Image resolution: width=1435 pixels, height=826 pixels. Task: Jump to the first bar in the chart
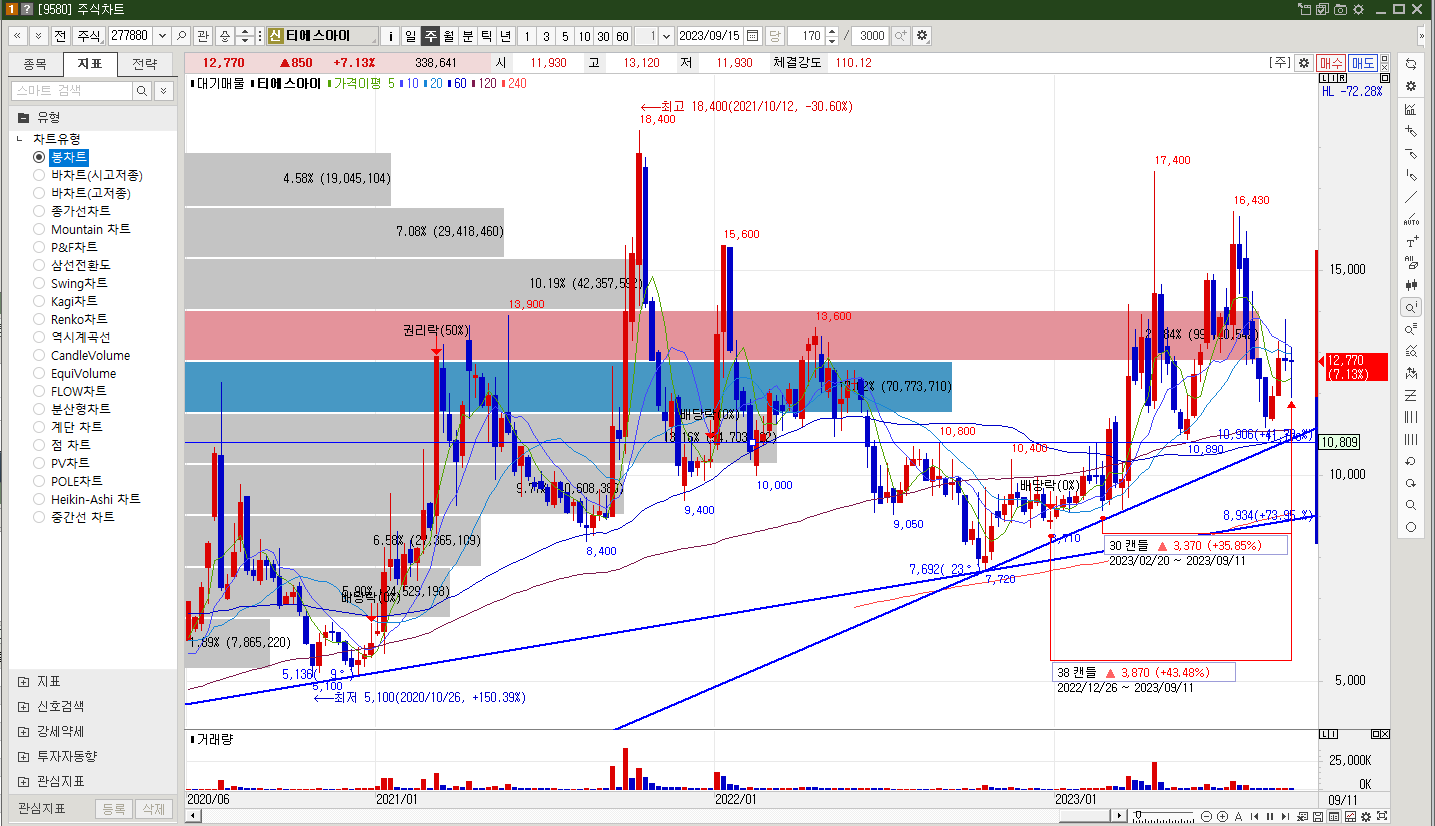pos(1254,816)
